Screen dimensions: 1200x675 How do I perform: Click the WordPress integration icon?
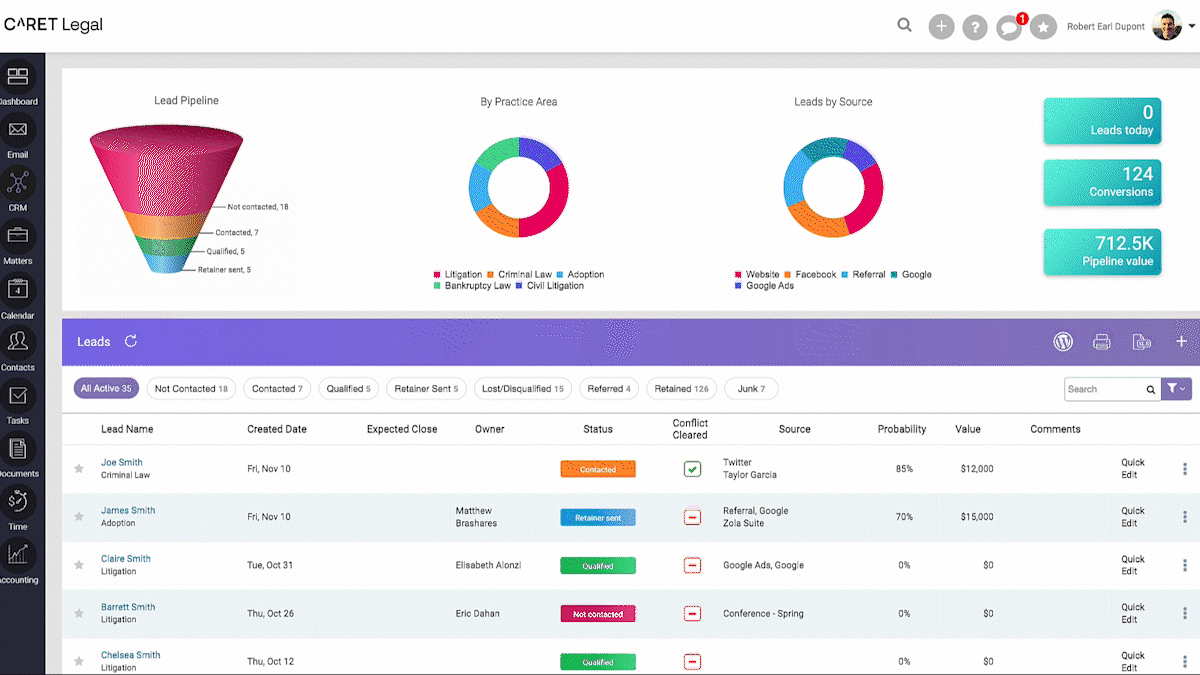[x=1063, y=342]
